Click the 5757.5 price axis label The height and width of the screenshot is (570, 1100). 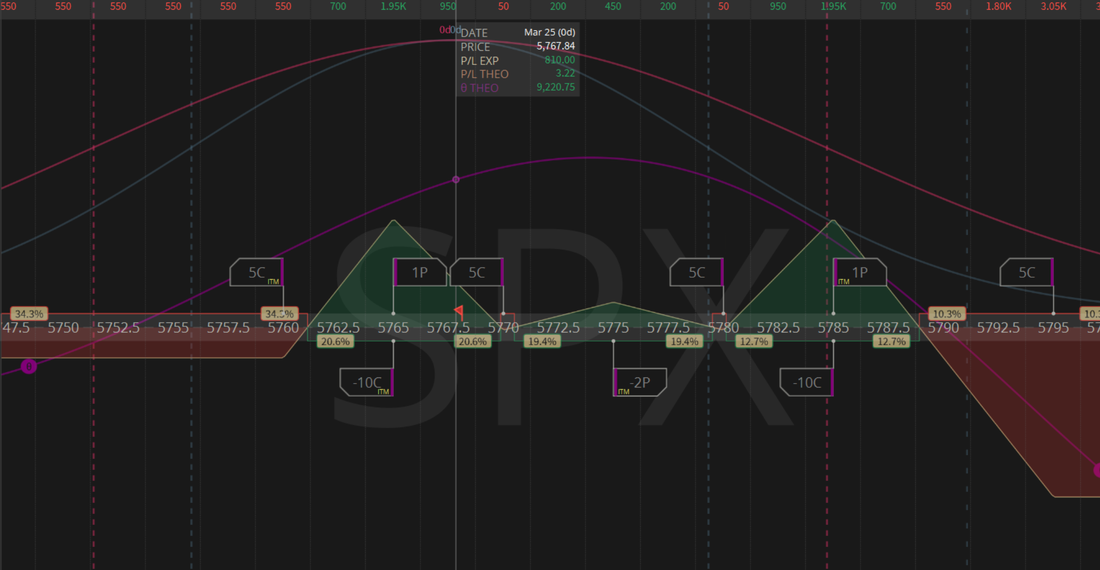tap(228, 327)
